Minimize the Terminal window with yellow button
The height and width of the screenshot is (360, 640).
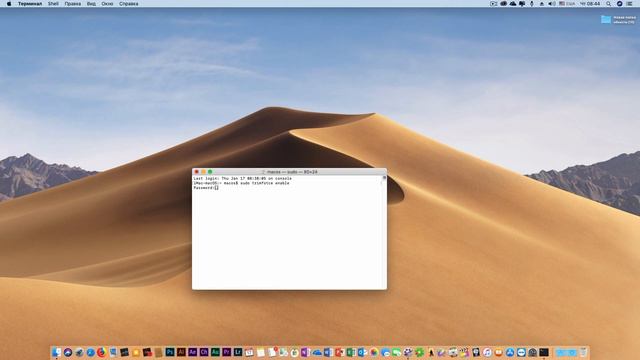click(x=203, y=172)
